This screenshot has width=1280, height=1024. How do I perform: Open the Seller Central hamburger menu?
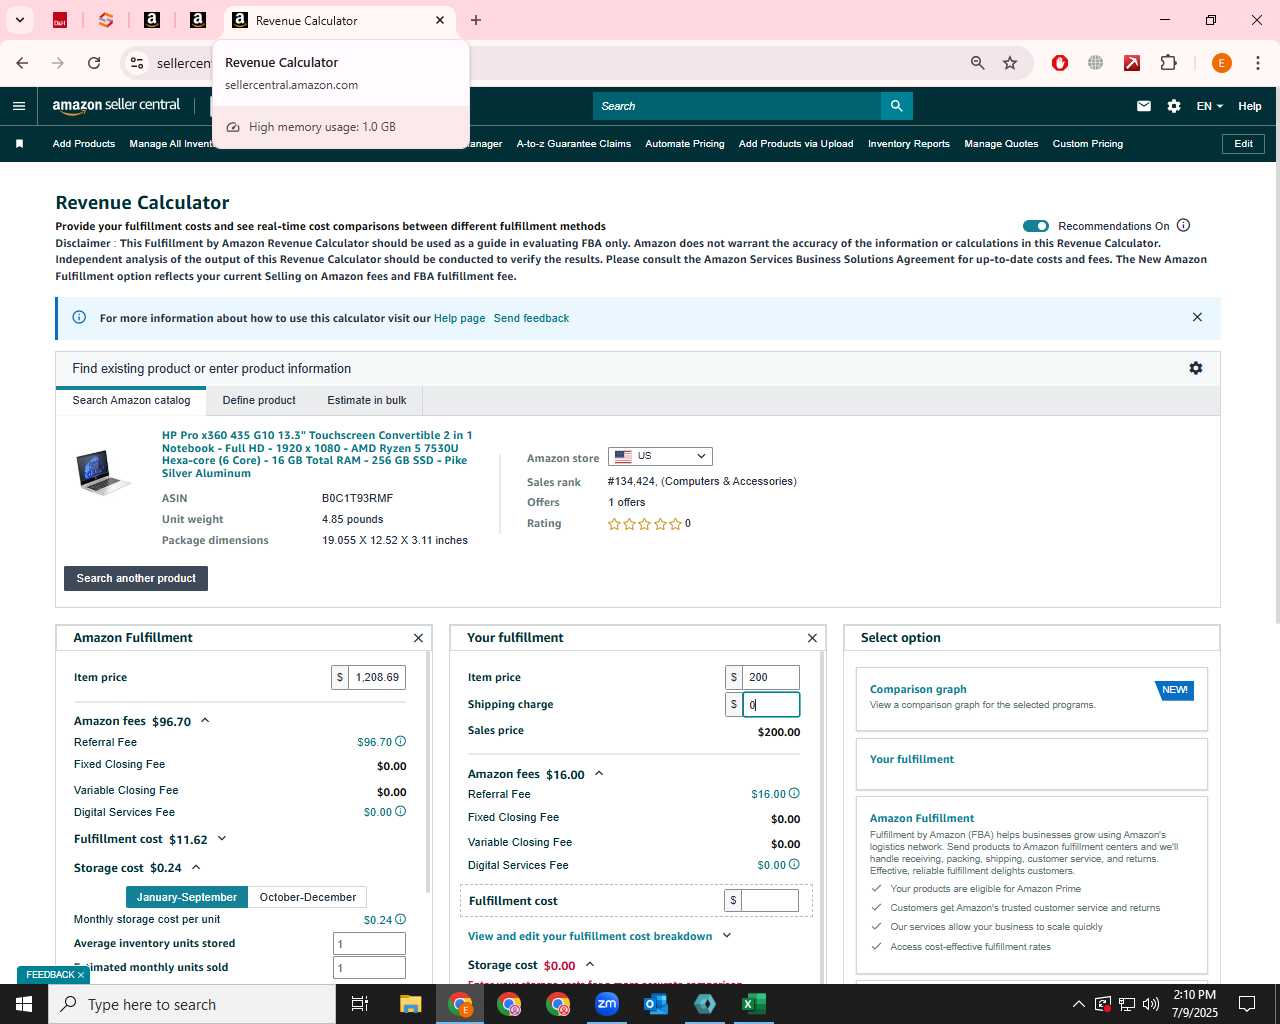tap(19, 106)
